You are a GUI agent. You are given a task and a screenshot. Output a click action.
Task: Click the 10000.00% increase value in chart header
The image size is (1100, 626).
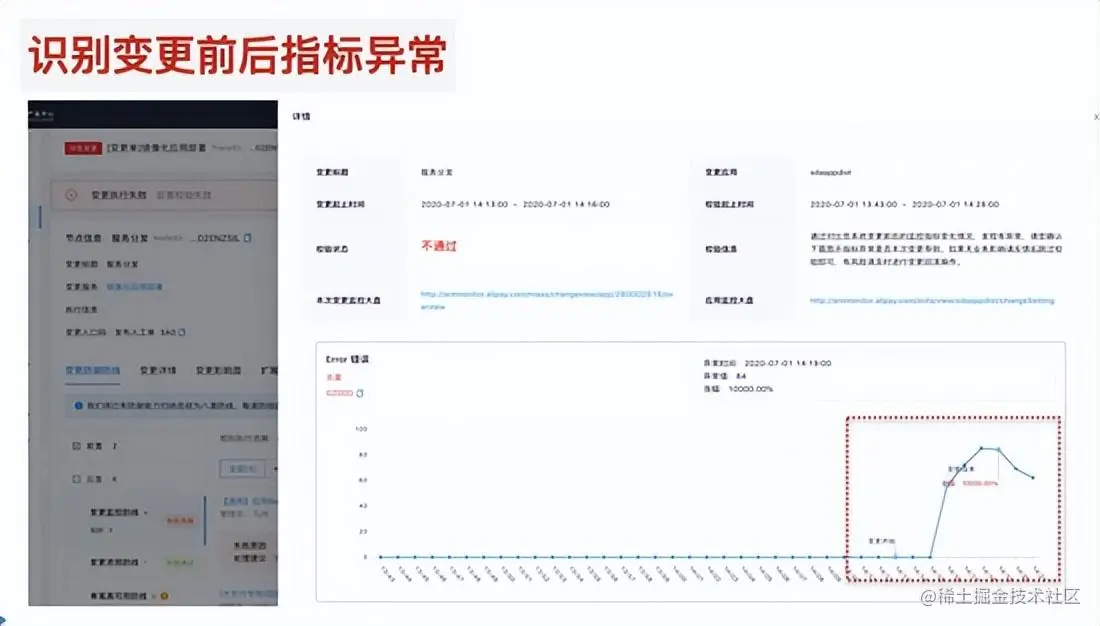pyautogui.click(x=750, y=388)
